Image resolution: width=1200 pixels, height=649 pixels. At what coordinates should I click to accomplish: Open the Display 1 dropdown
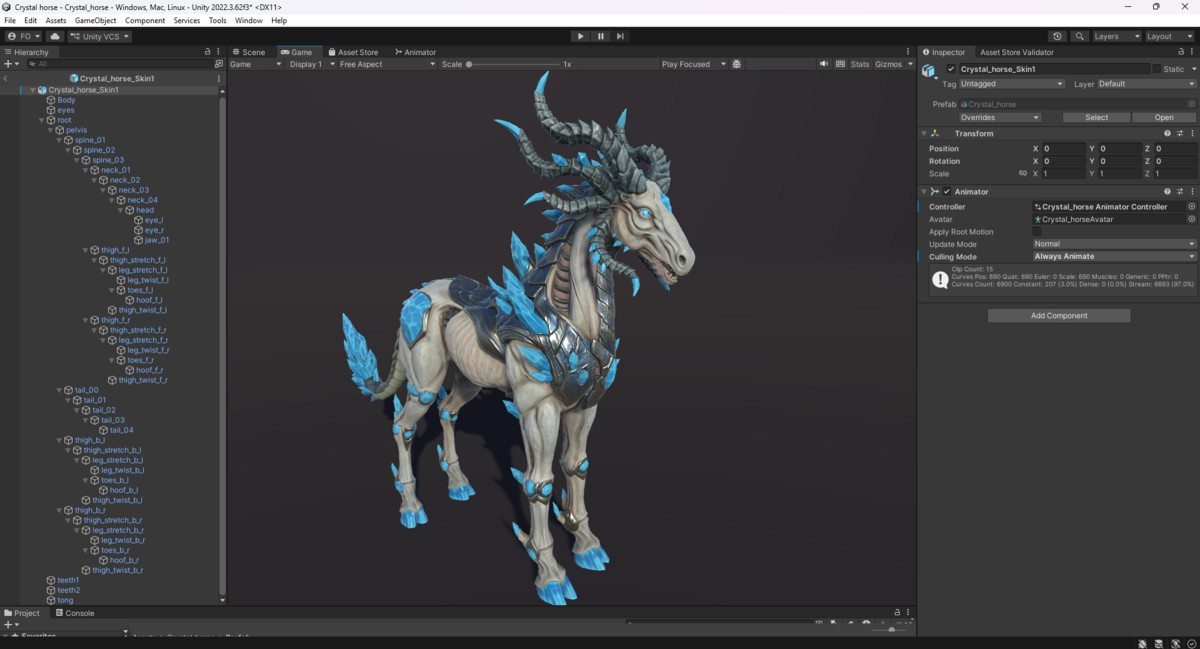(311, 64)
